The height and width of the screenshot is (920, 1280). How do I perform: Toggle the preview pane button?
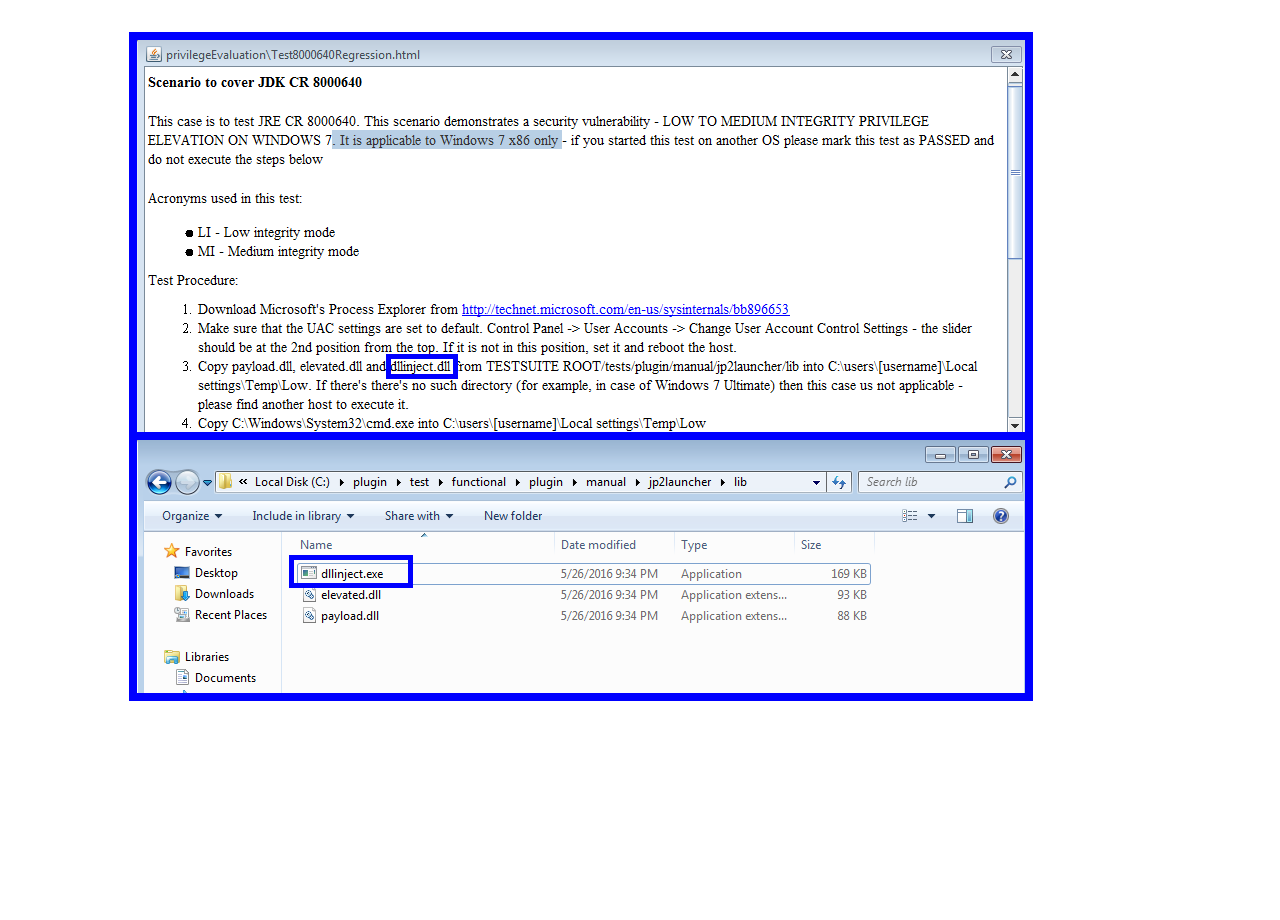[x=965, y=516]
